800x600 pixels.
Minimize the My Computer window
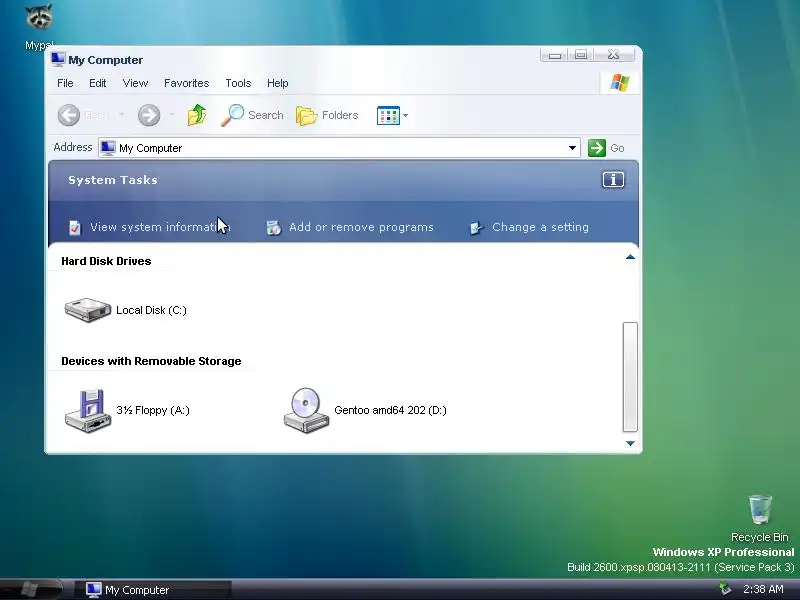coord(555,55)
